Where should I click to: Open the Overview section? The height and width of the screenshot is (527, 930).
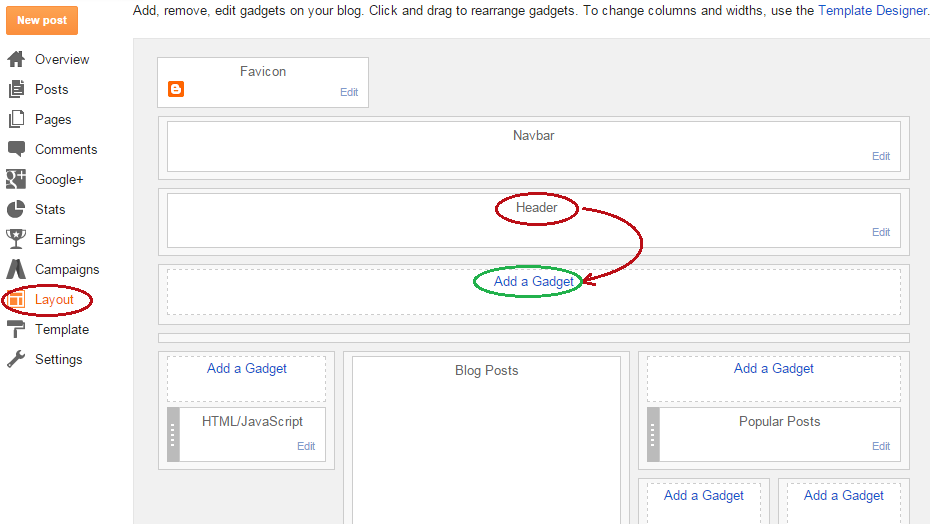click(62, 59)
